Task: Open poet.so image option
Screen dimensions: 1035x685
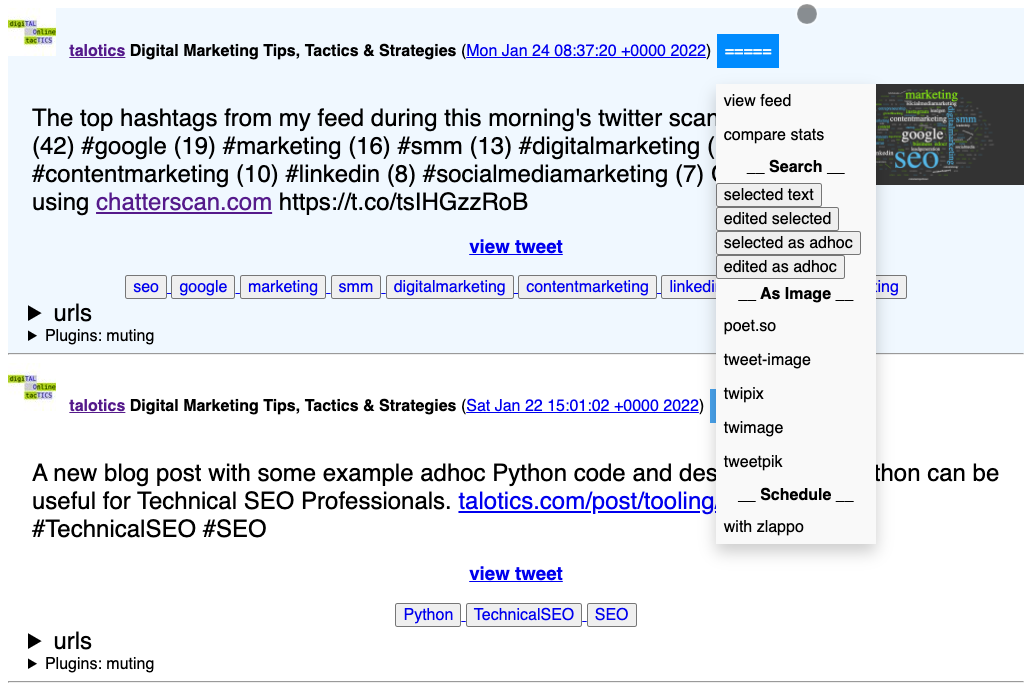Action: [749, 326]
